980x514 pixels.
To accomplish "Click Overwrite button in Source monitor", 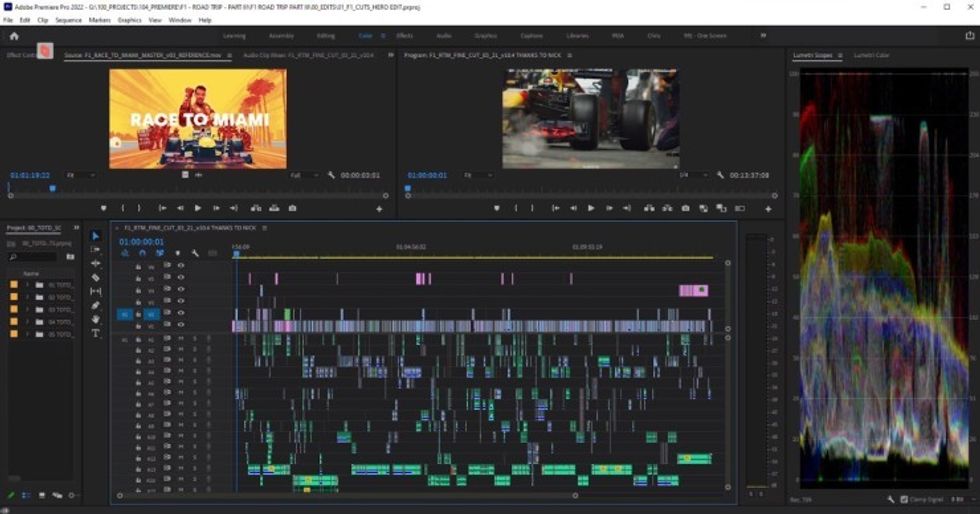I will point(274,208).
